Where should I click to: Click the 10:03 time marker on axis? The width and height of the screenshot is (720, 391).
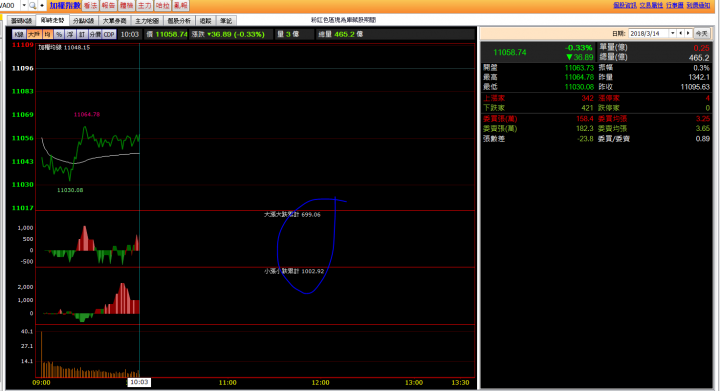[139, 382]
